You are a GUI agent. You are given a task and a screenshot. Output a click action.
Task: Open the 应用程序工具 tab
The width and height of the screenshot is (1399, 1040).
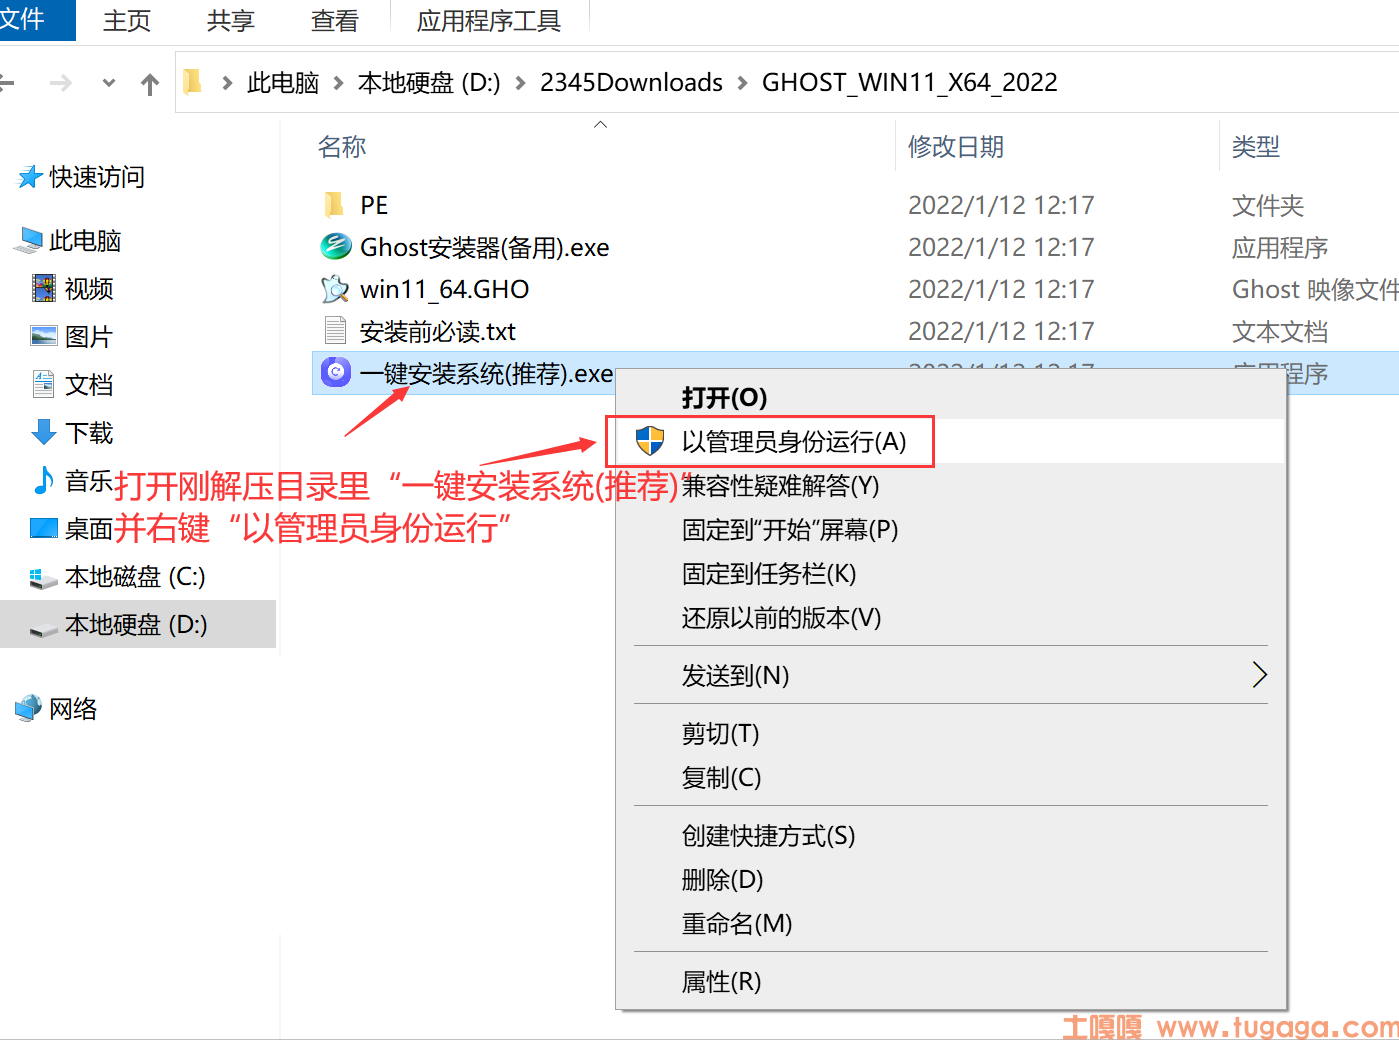(489, 21)
